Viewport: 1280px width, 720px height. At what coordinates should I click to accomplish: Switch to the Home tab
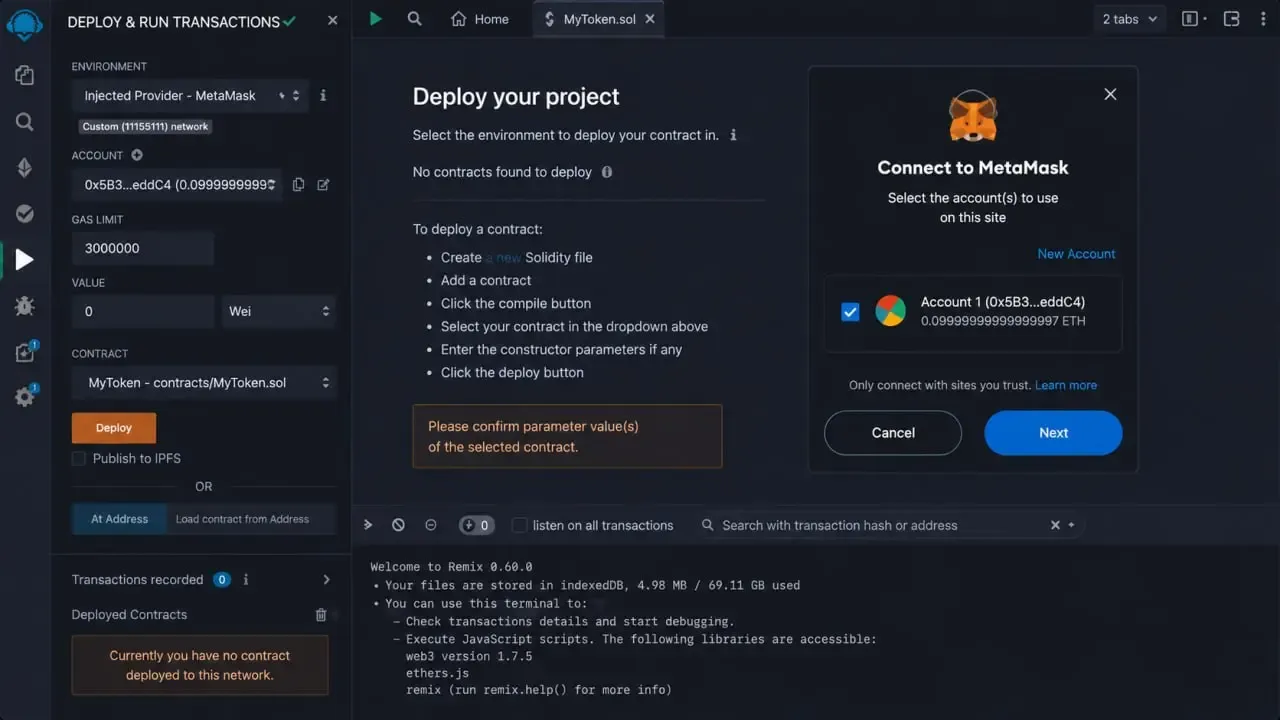(x=479, y=19)
